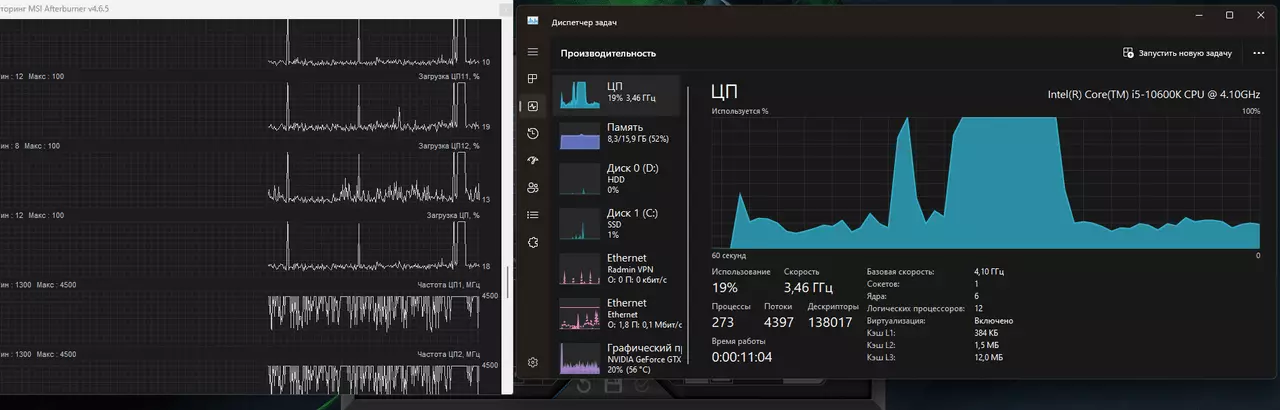This screenshot has width=1280, height=410.
Task: Open Task Manager settings gear
Action: click(x=533, y=362)
